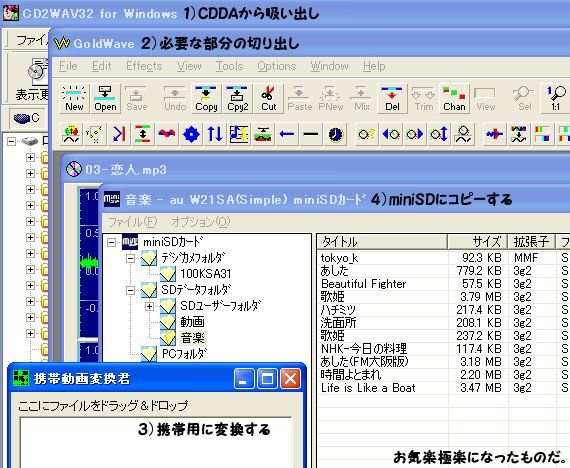Open the Effects menu

coord(144,66)
